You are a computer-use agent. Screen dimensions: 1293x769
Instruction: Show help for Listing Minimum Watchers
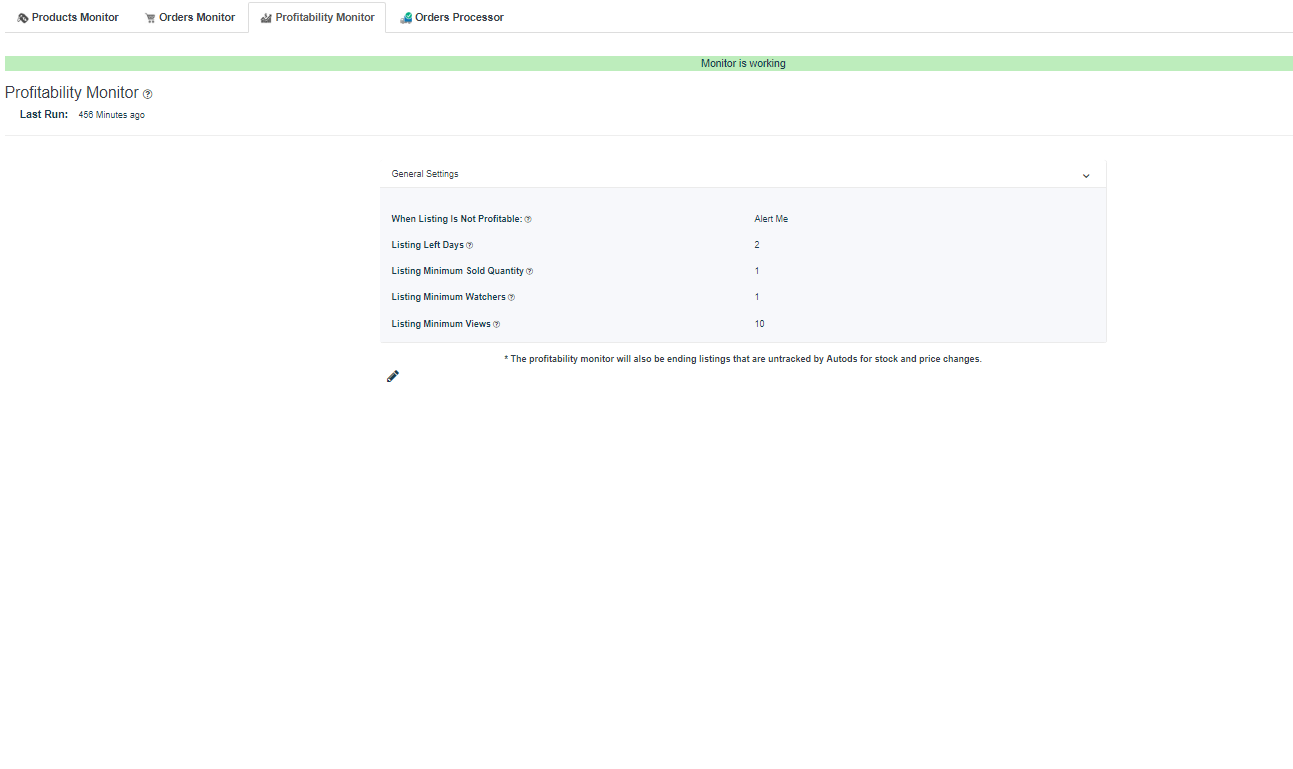pyautogui.click(x=512, y=297)
